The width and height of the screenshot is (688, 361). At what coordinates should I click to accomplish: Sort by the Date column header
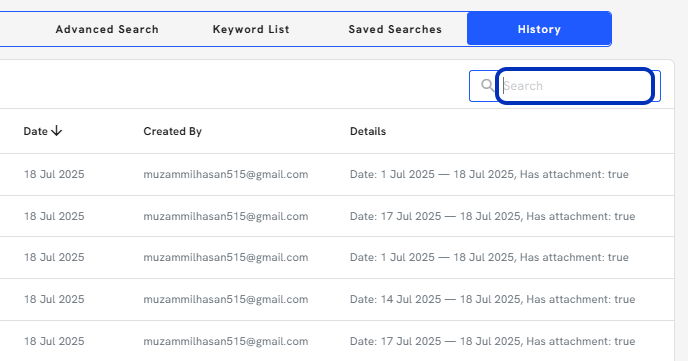click(36, 131)
